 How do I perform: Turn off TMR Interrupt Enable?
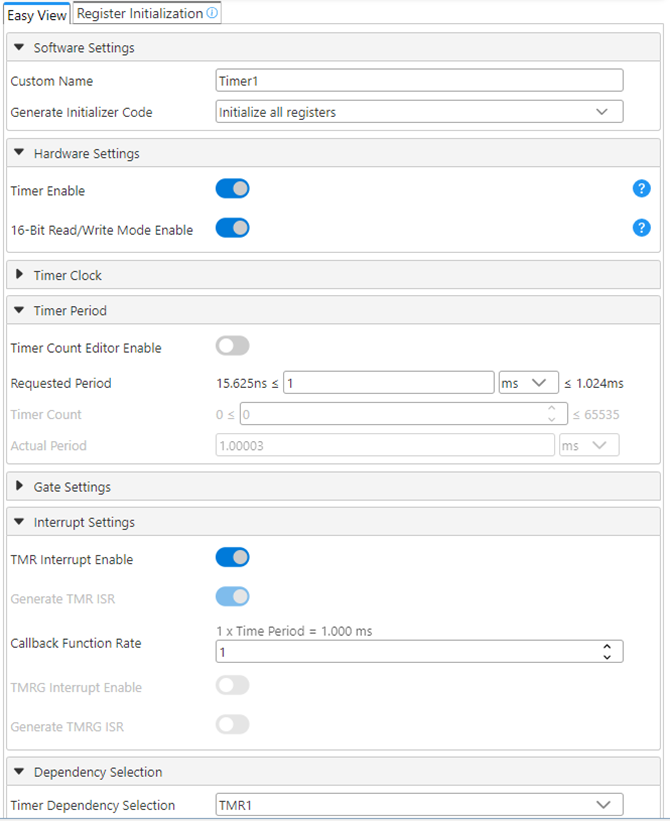[232, 558]
